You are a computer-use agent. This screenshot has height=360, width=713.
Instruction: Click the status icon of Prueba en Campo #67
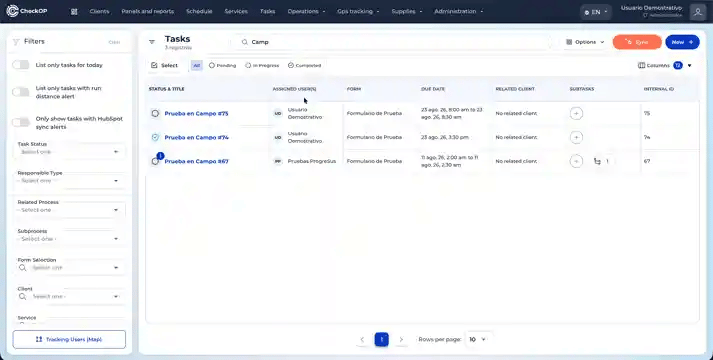tap(155, 161)
